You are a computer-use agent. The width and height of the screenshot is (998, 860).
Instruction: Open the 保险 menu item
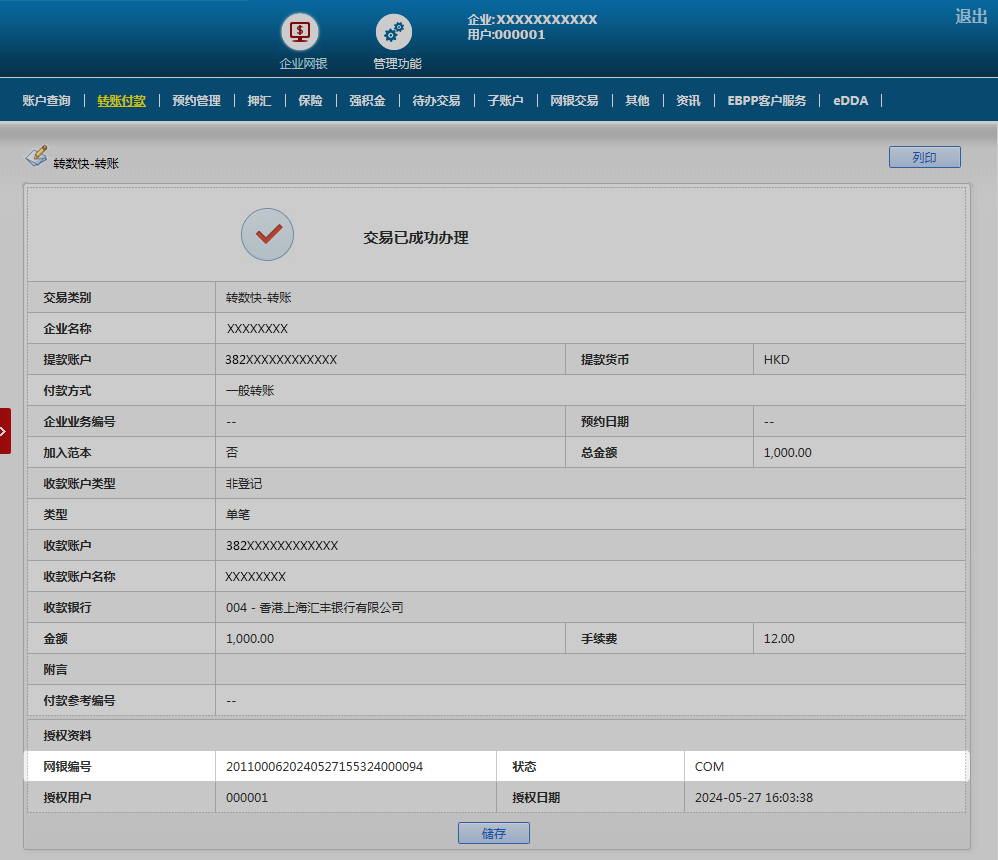coord(310,101)
